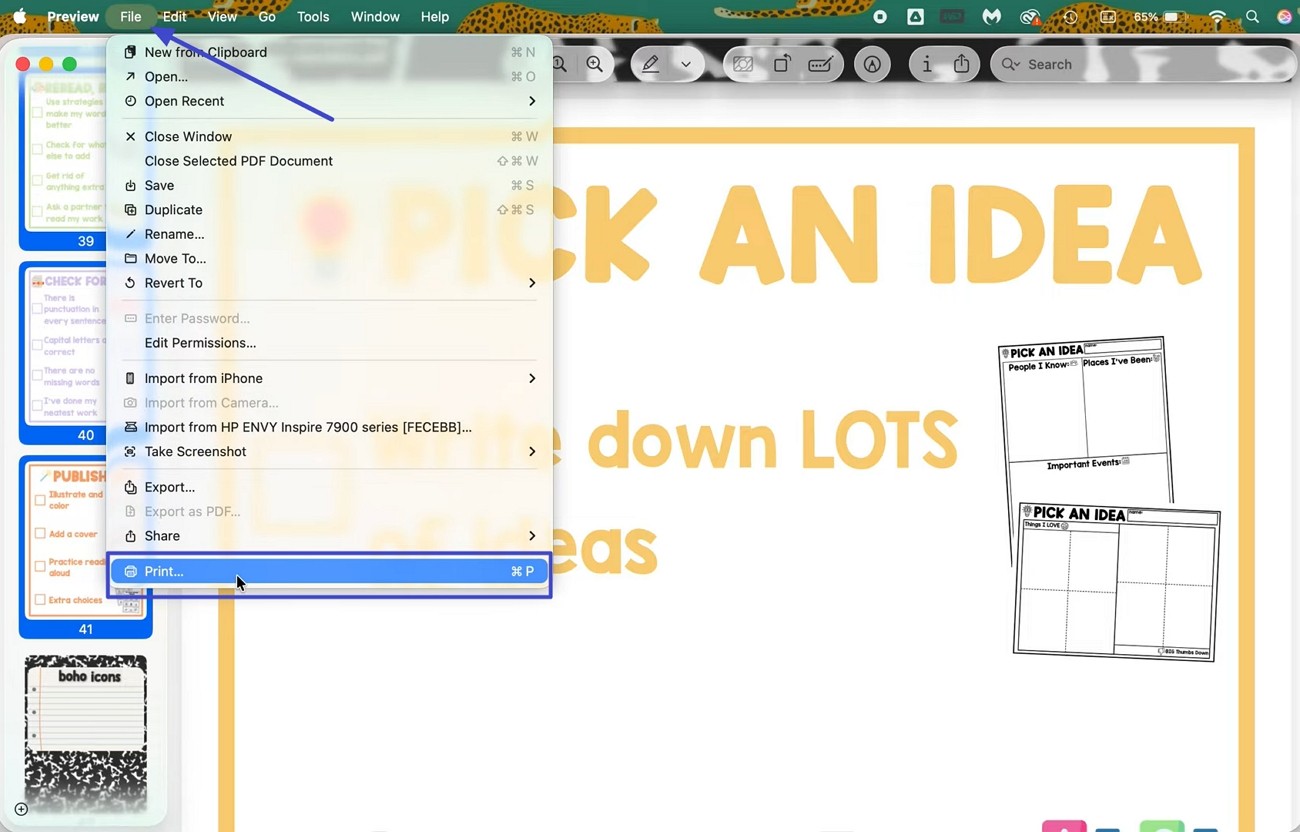The height and width of the screenshot is (832, 1300).
Task: Select the page 39 thumbnail
Action: point(86,162)
